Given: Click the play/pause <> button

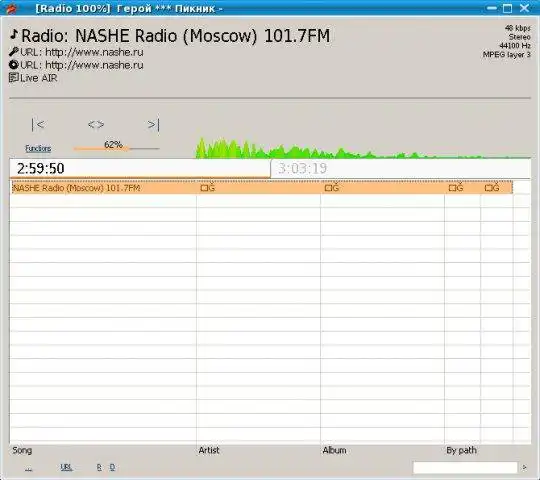Looking at the screenshot, I should pyautogui.click(x=96, y=124).
